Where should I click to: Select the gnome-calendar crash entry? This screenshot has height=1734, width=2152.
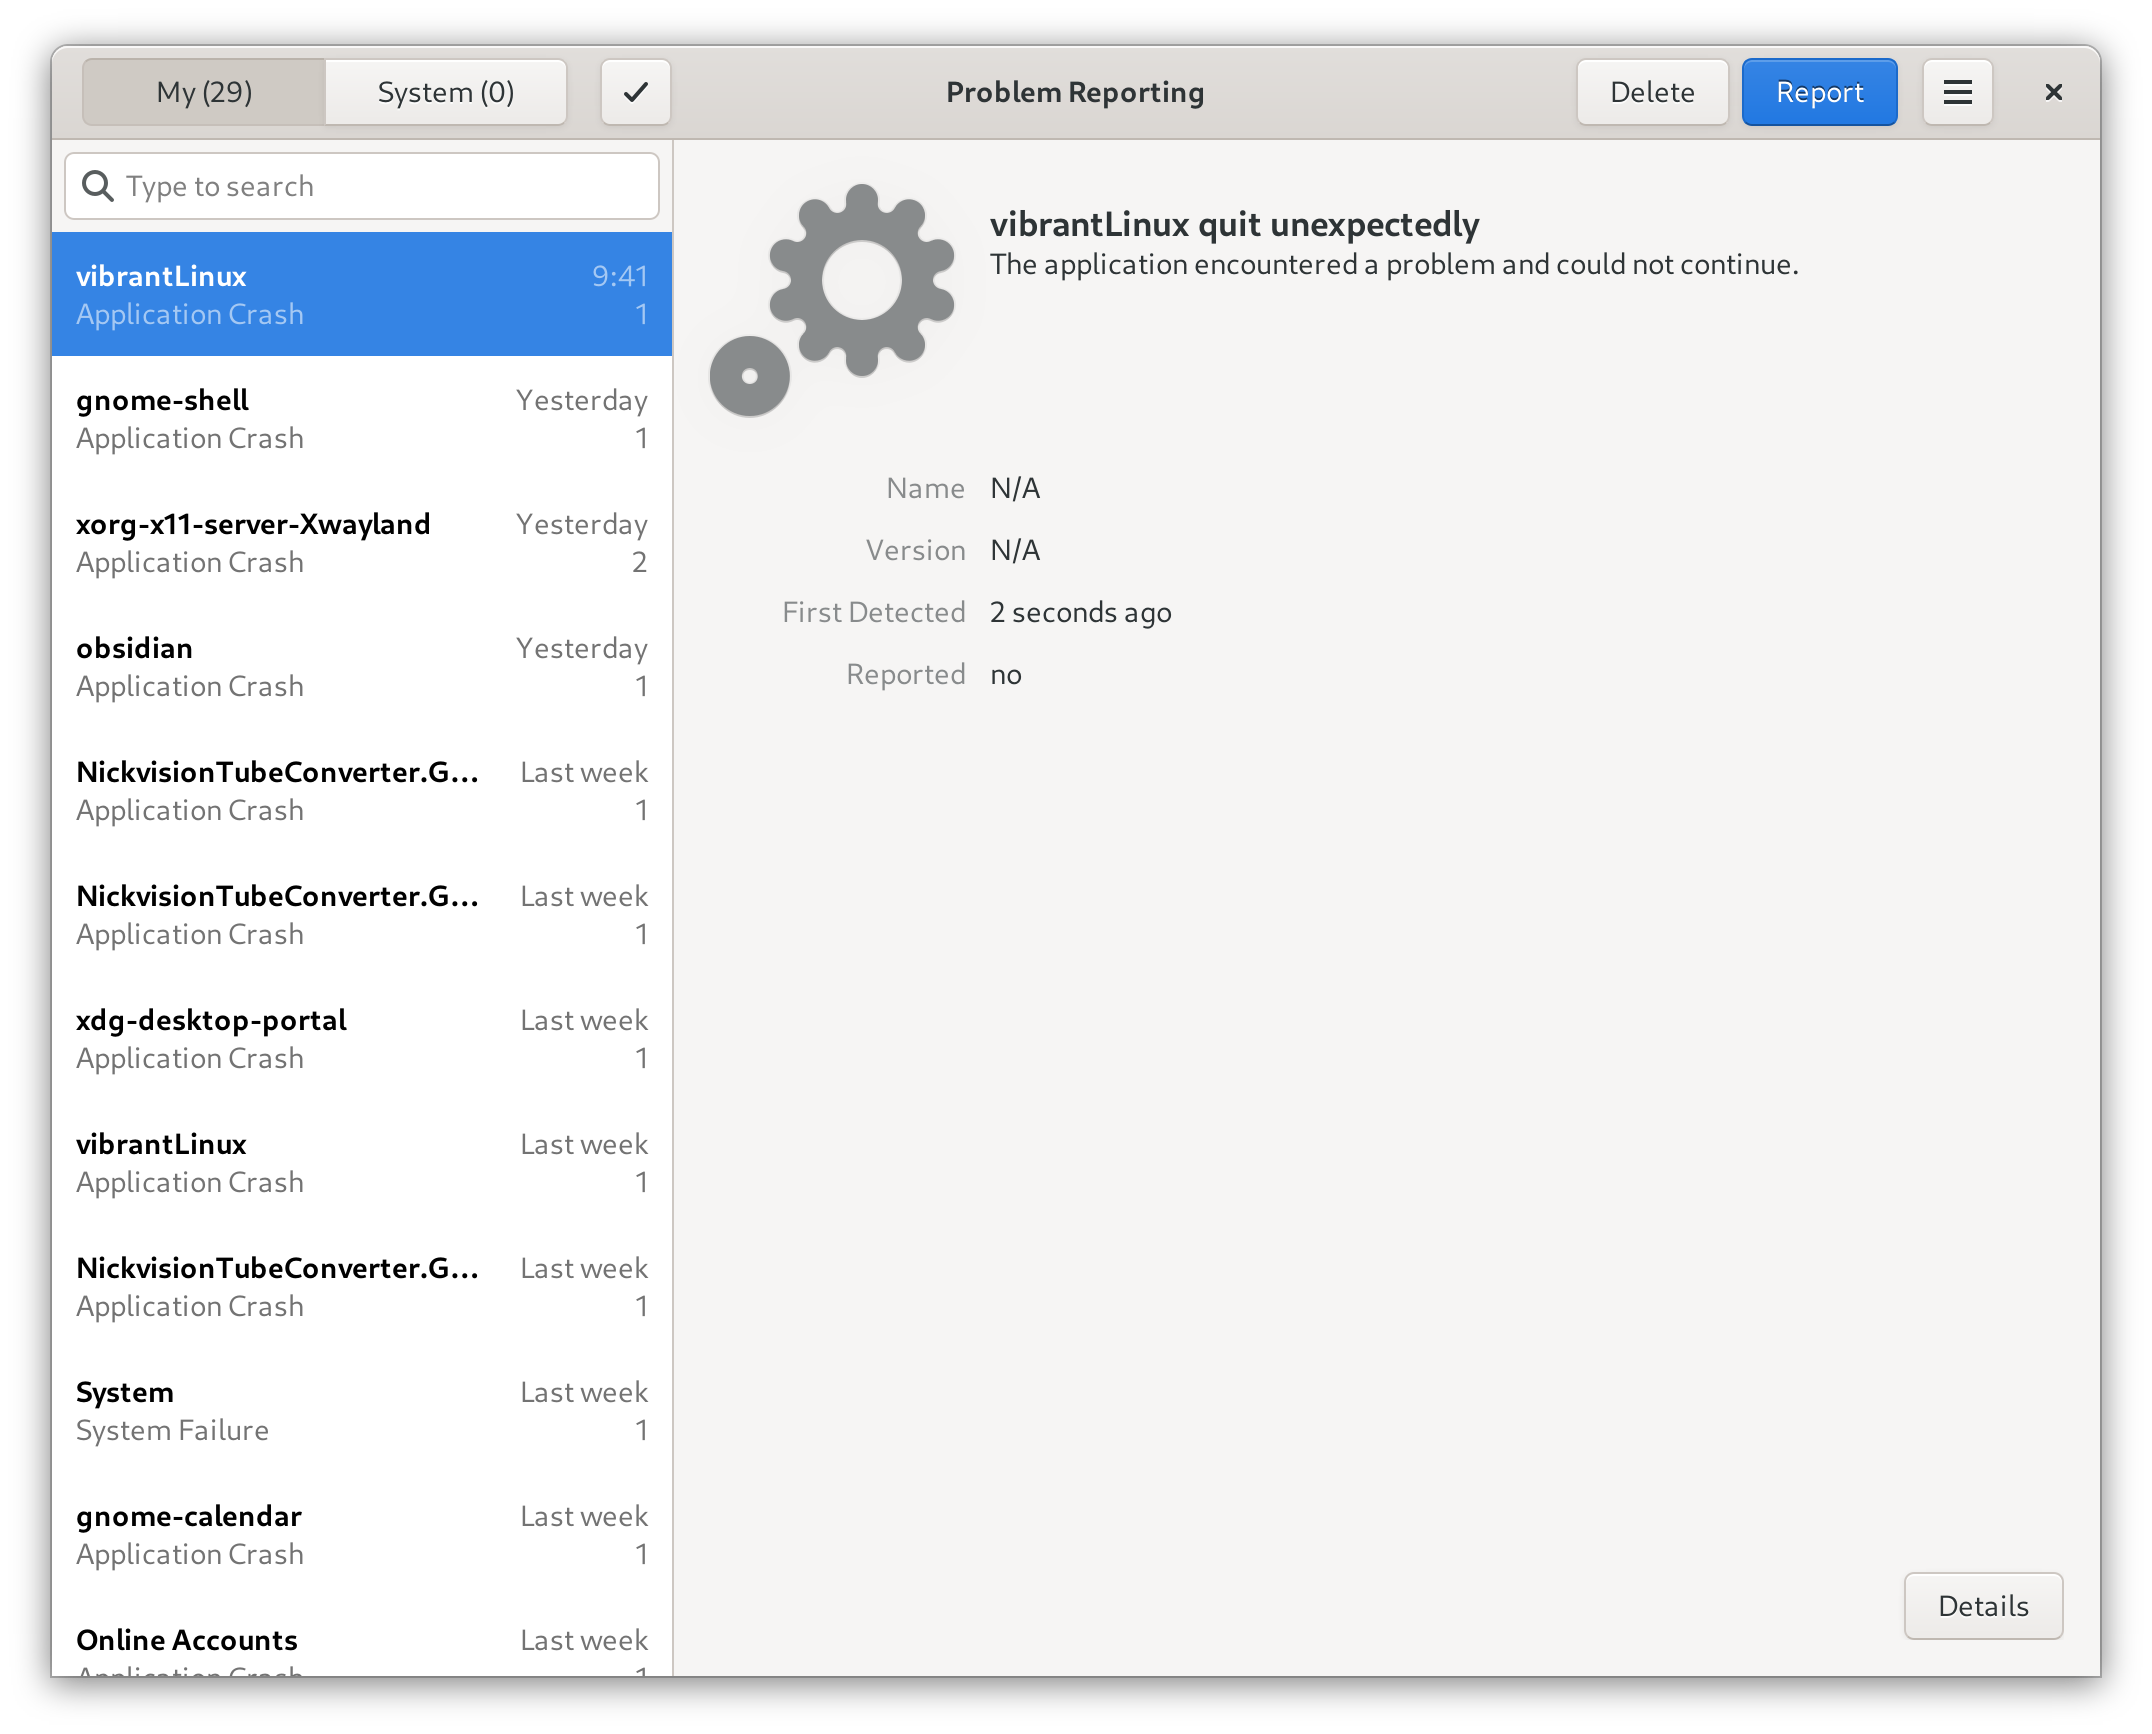[x=360, y=1533]
